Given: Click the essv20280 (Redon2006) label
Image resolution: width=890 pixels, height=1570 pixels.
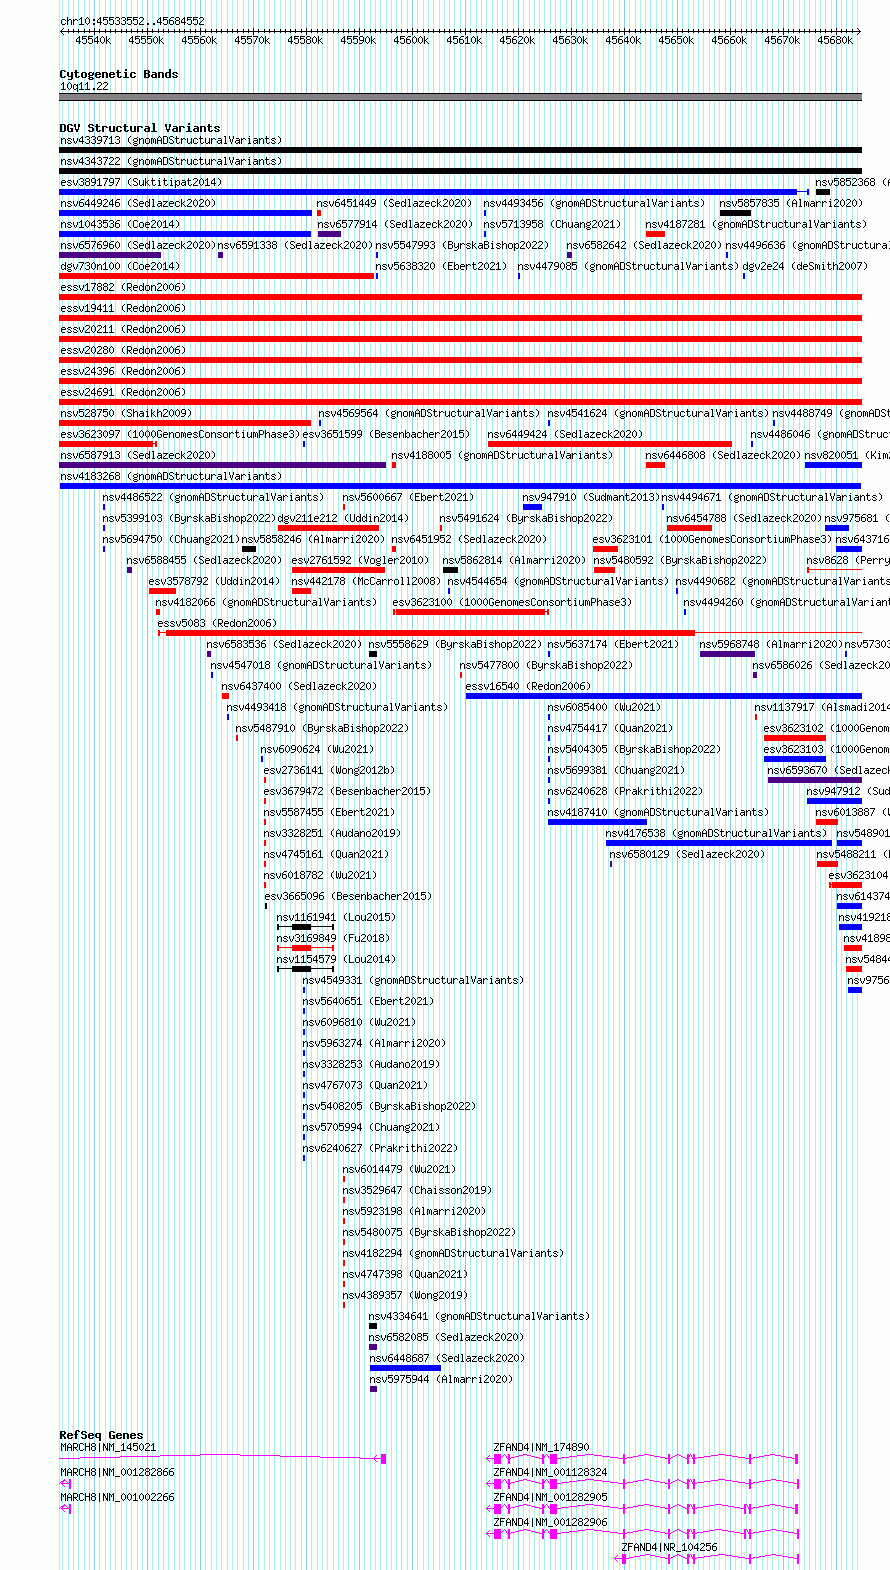Looking at the screenshot, I should click(123, 350).
